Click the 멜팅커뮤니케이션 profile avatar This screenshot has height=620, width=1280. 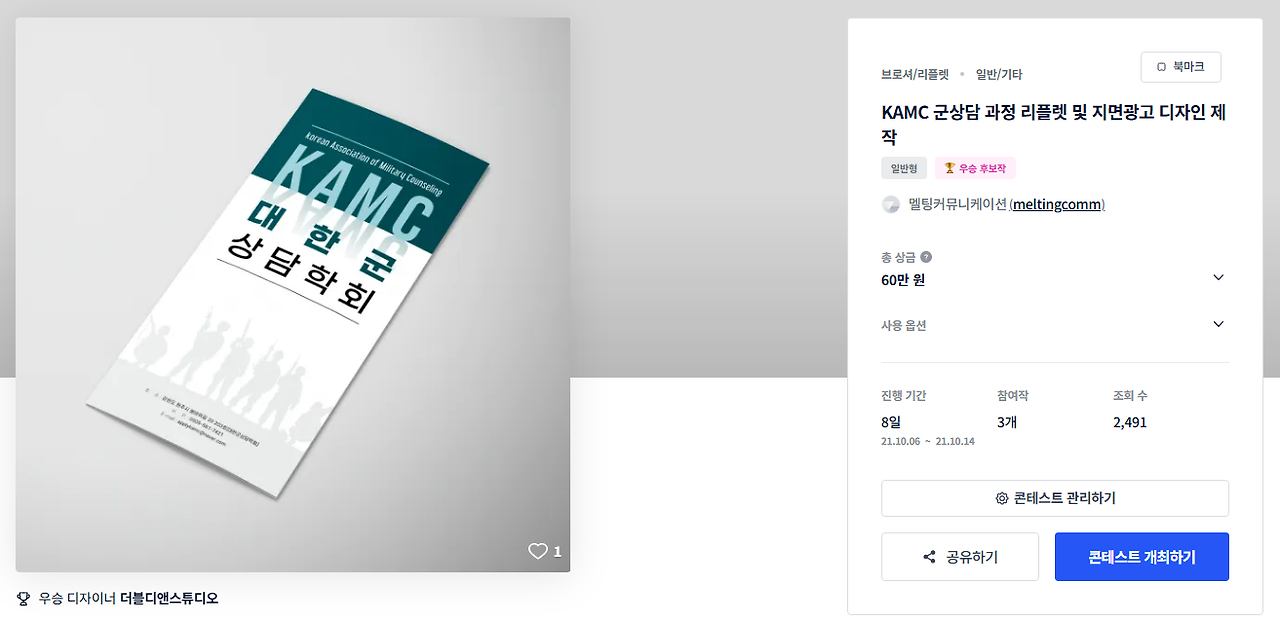(x=891, y=204)
